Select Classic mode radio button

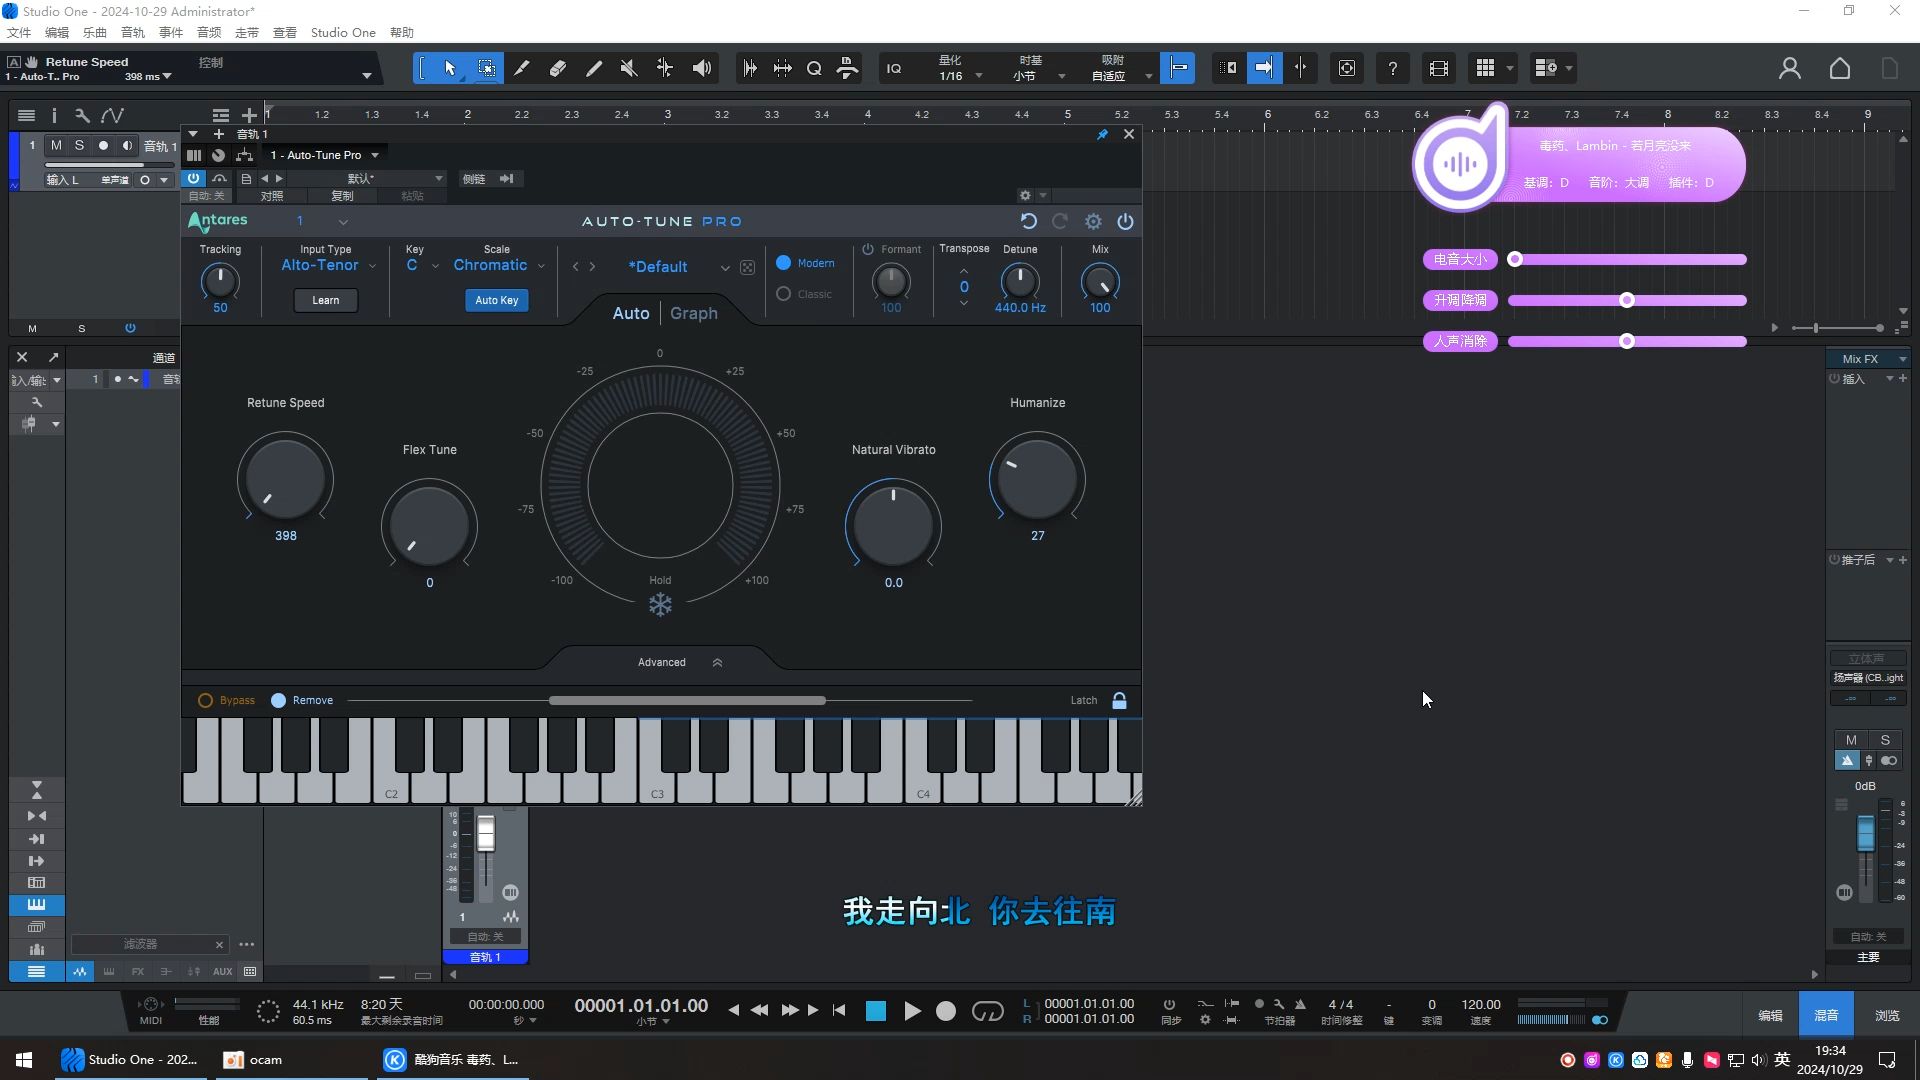[x=784, y=294]
